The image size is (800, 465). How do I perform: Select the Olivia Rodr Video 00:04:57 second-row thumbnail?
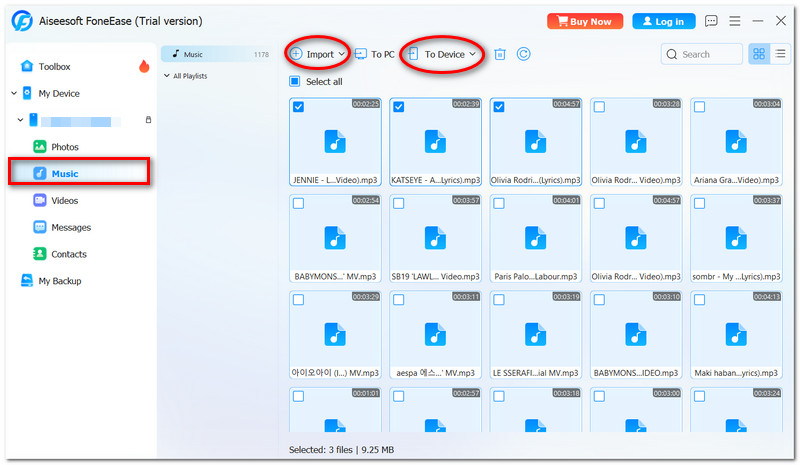[x=636, y=238]
